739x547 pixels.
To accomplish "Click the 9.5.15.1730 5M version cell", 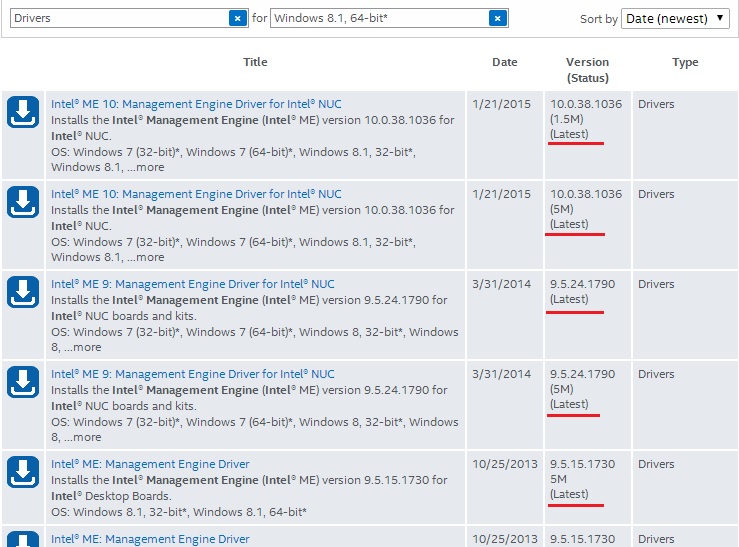I will click(x=587, y=487).
